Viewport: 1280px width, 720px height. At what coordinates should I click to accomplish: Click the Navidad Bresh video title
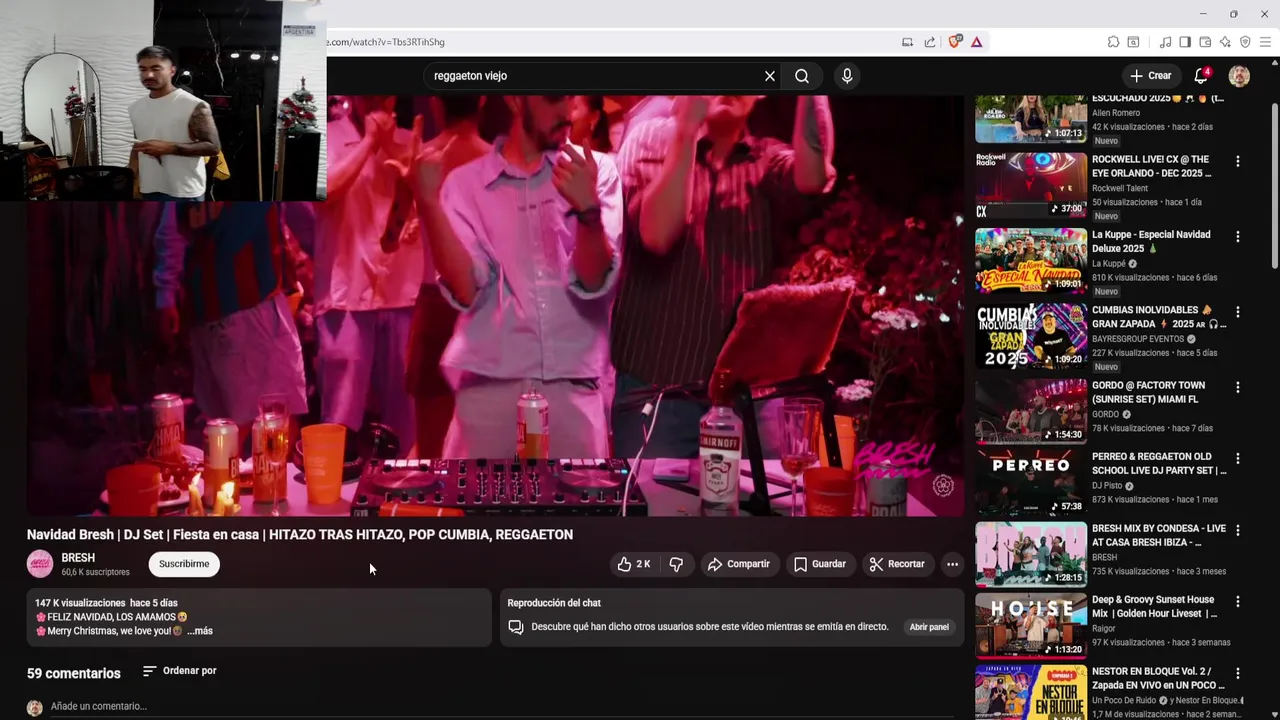(x=300, y=535)
